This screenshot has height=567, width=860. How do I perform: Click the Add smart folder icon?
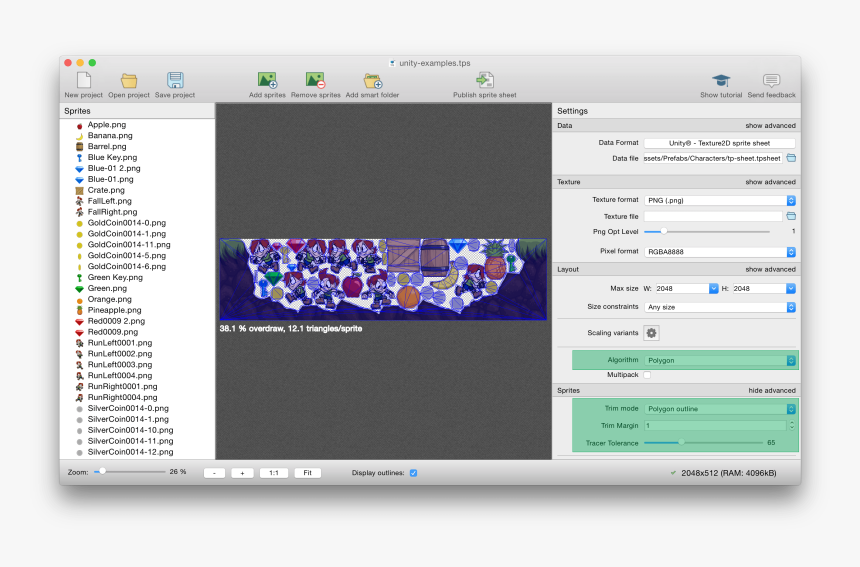tap(372, 81)
